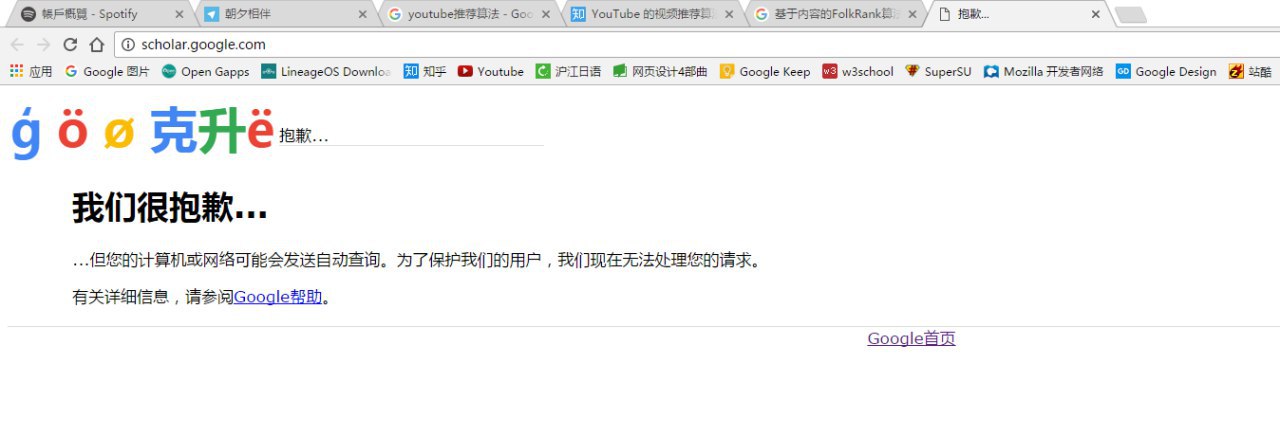This screenshot has height=436, width=1280.
Task: Open the 知乎 bookmark
Action: [x=425, y=71]
